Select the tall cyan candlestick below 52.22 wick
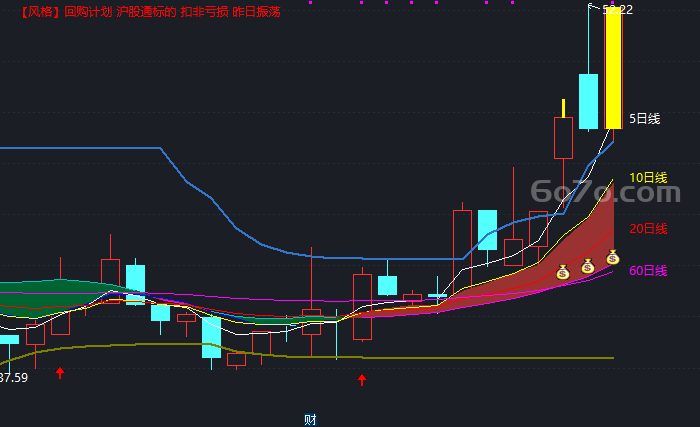The image size is (700, 427). click(588, 101)
